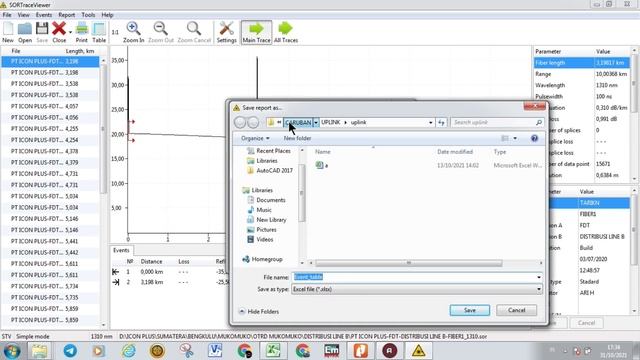Open the File menu
This screenshot has width=640, height=360.
(x=7, y=15)
